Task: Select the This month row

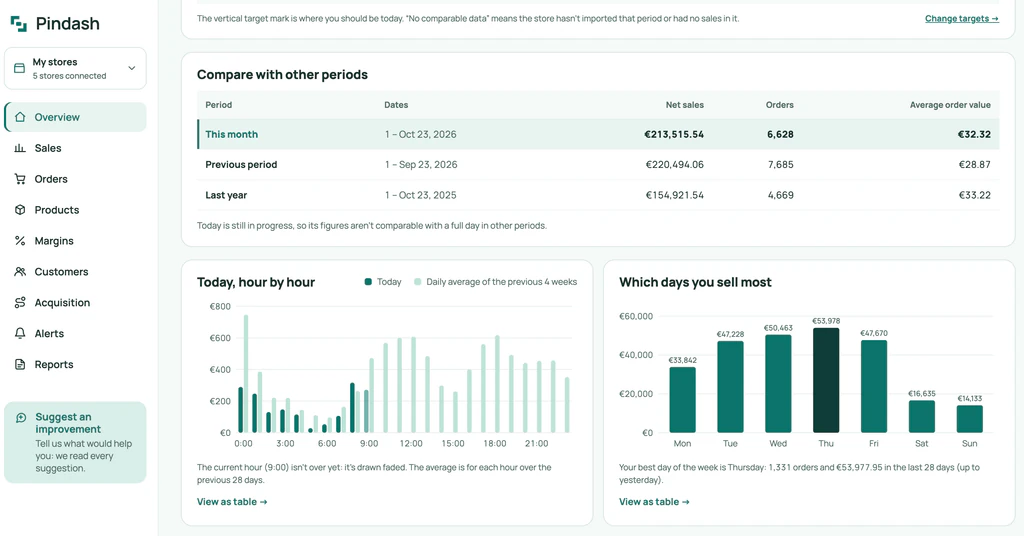Action: pyautogui.click(x=598, y=134)
